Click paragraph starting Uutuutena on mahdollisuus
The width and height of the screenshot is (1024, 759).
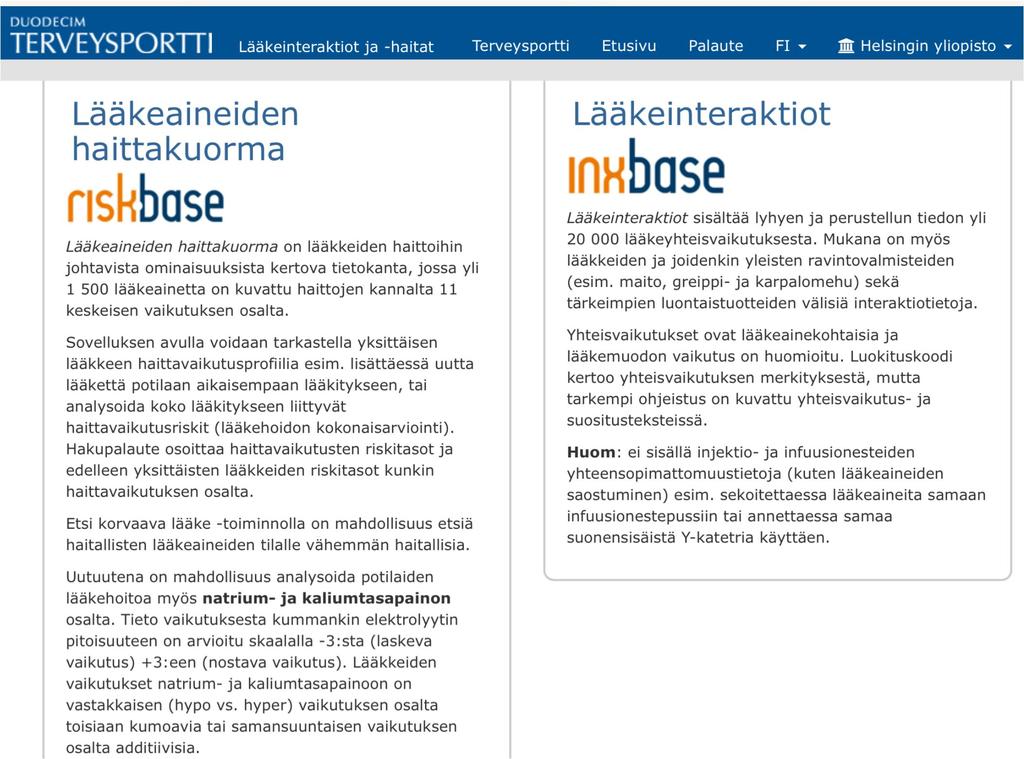point(262,662)
